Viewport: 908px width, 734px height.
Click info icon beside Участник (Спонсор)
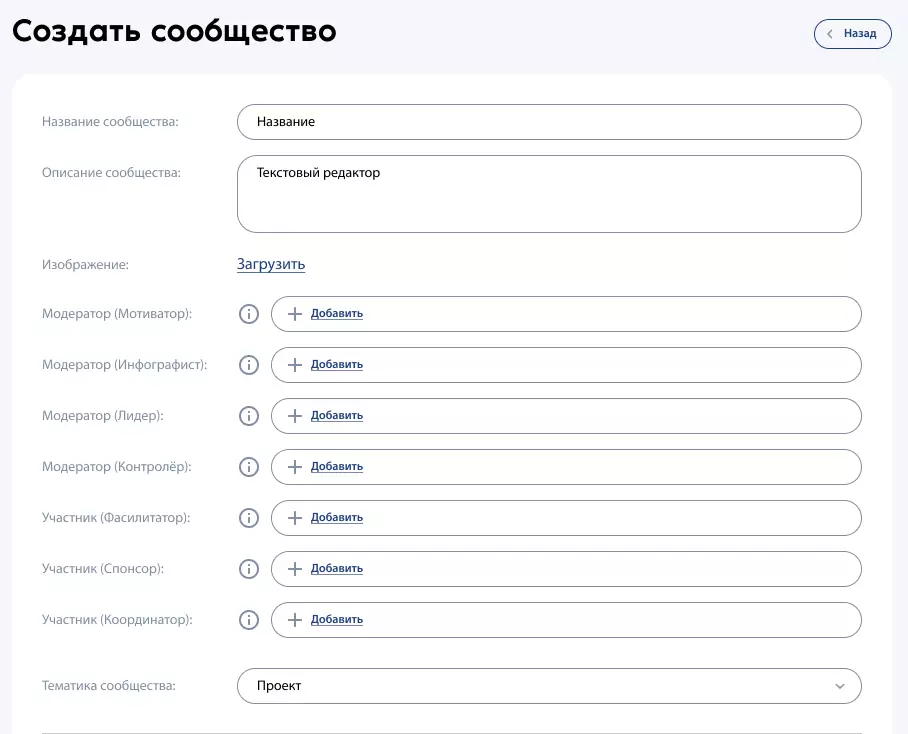pyautogui.click(x=249, y=569)
